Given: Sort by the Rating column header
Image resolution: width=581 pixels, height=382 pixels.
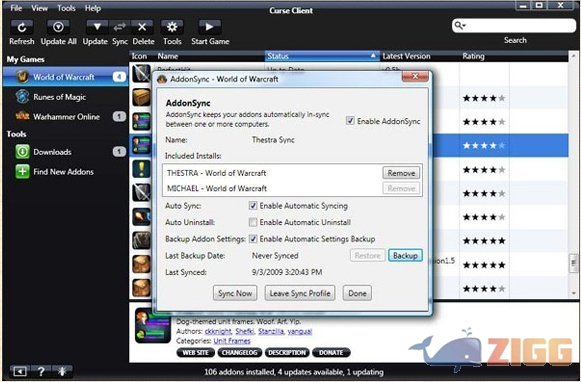Looking at the screenshot, I should pos(484,56).
